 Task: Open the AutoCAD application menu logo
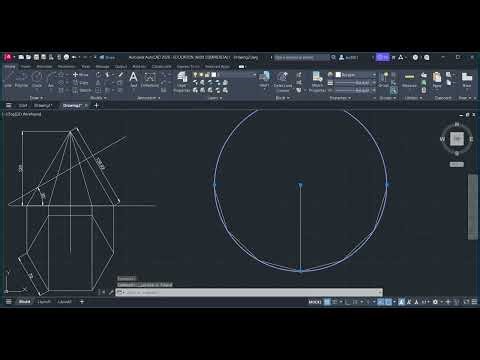pyautogui.click(x=8, y=57)
